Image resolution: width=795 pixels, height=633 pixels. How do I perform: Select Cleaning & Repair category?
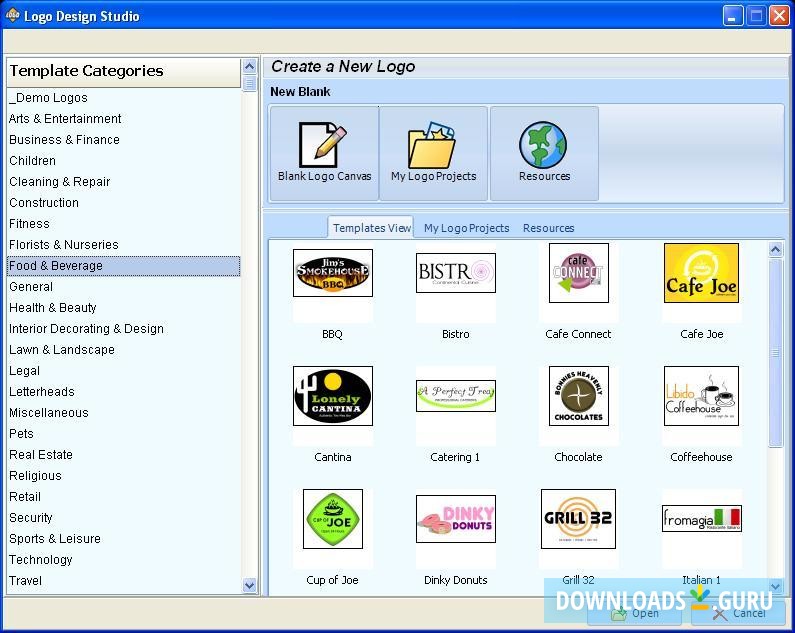123,182
